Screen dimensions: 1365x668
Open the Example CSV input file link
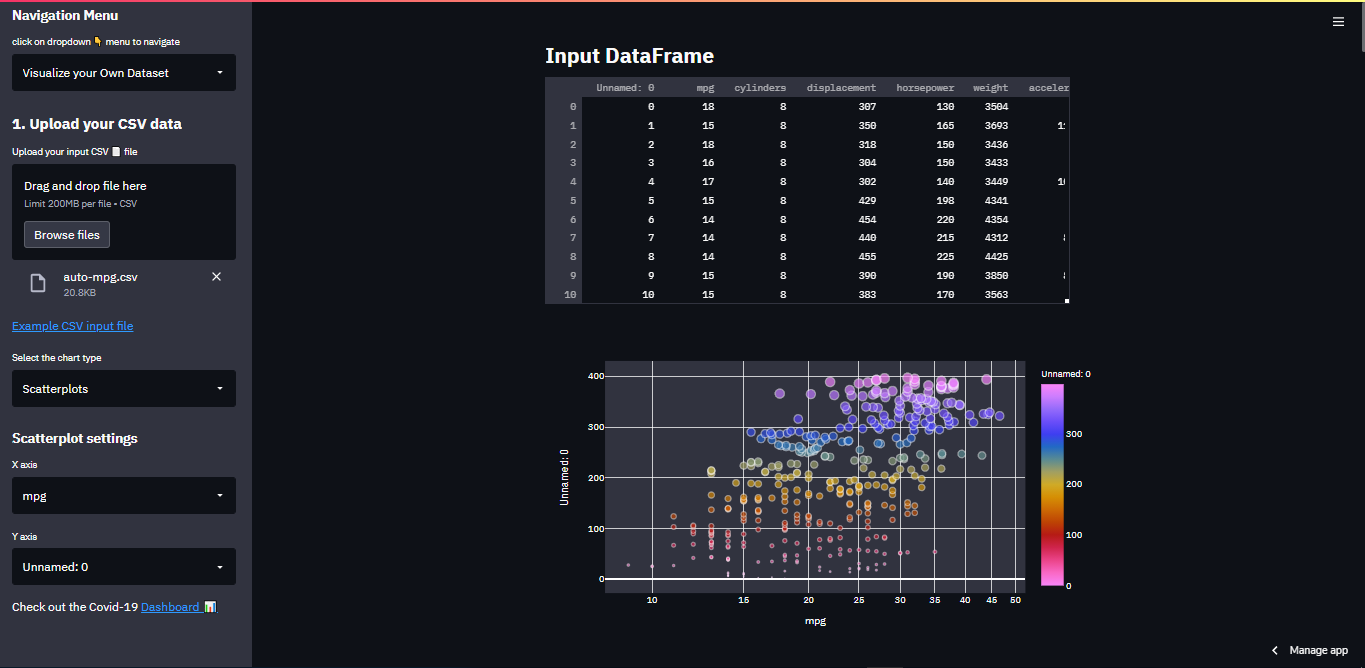coord(72,326)
